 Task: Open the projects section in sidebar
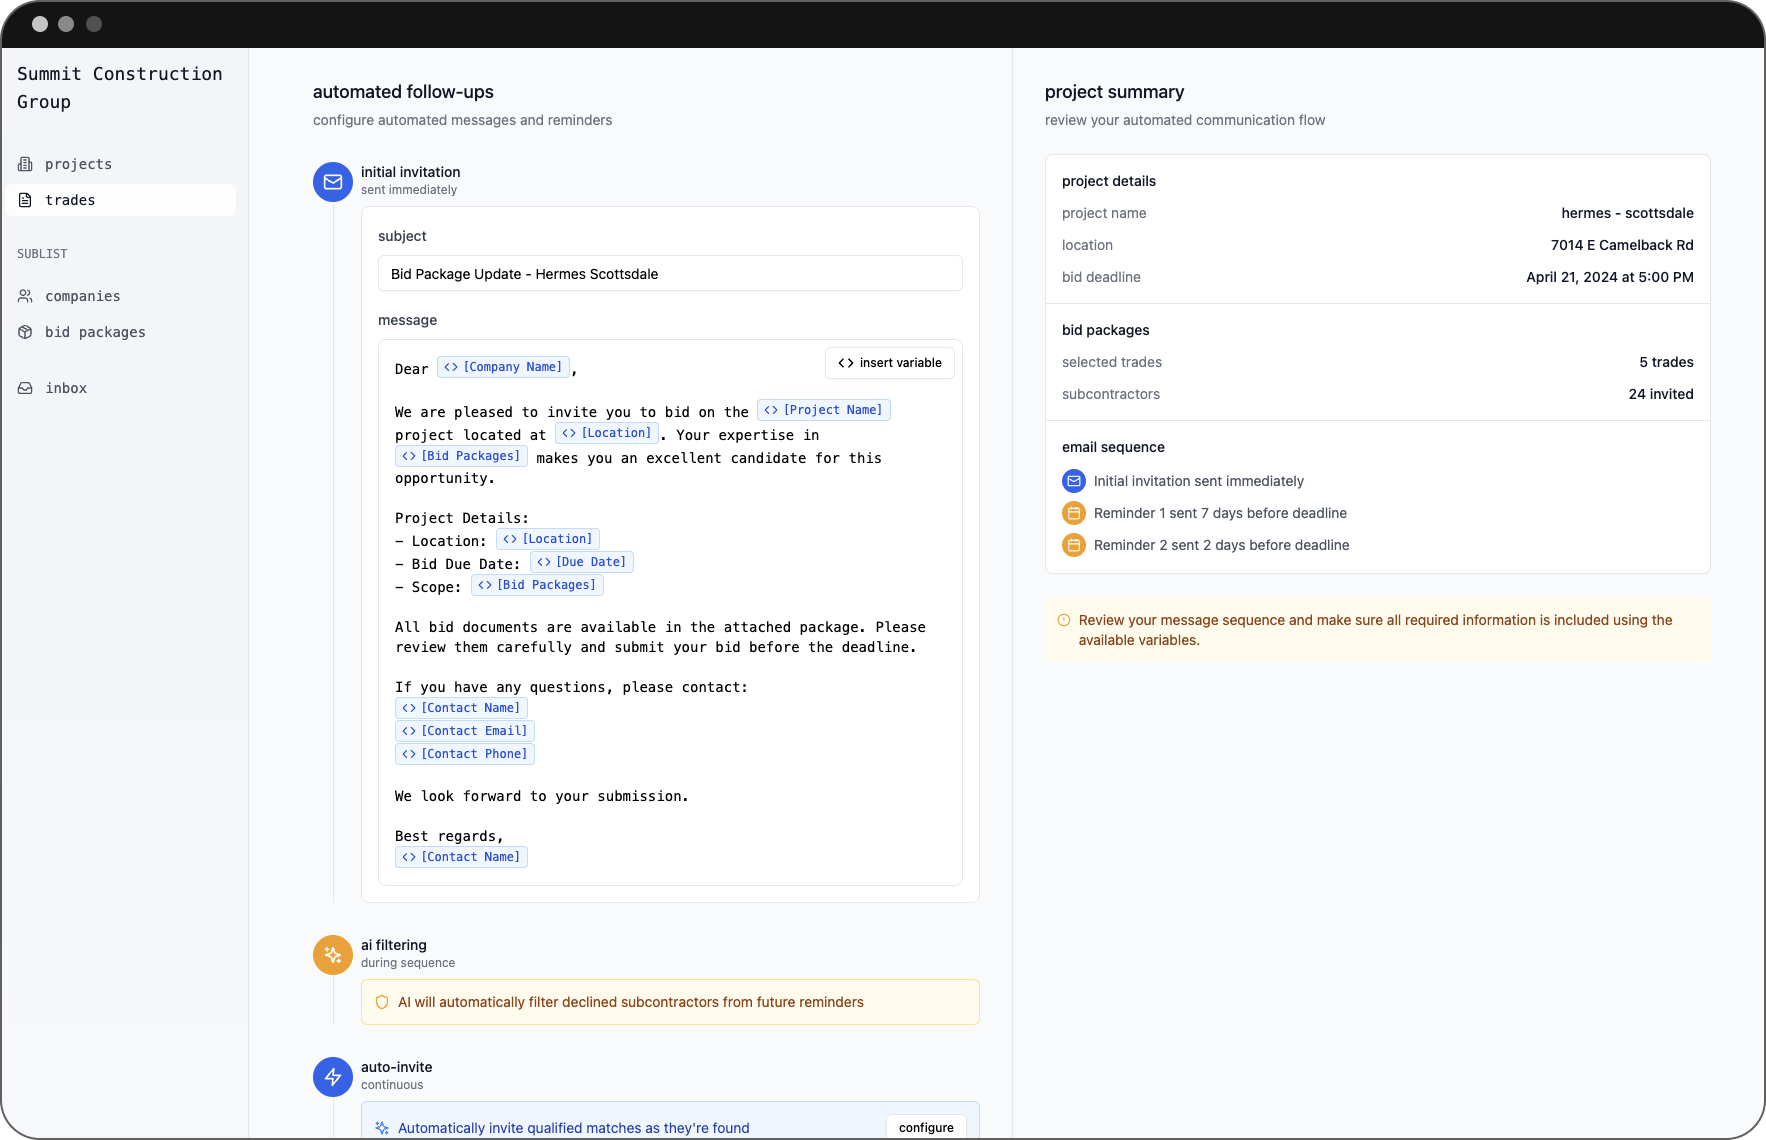78,164
